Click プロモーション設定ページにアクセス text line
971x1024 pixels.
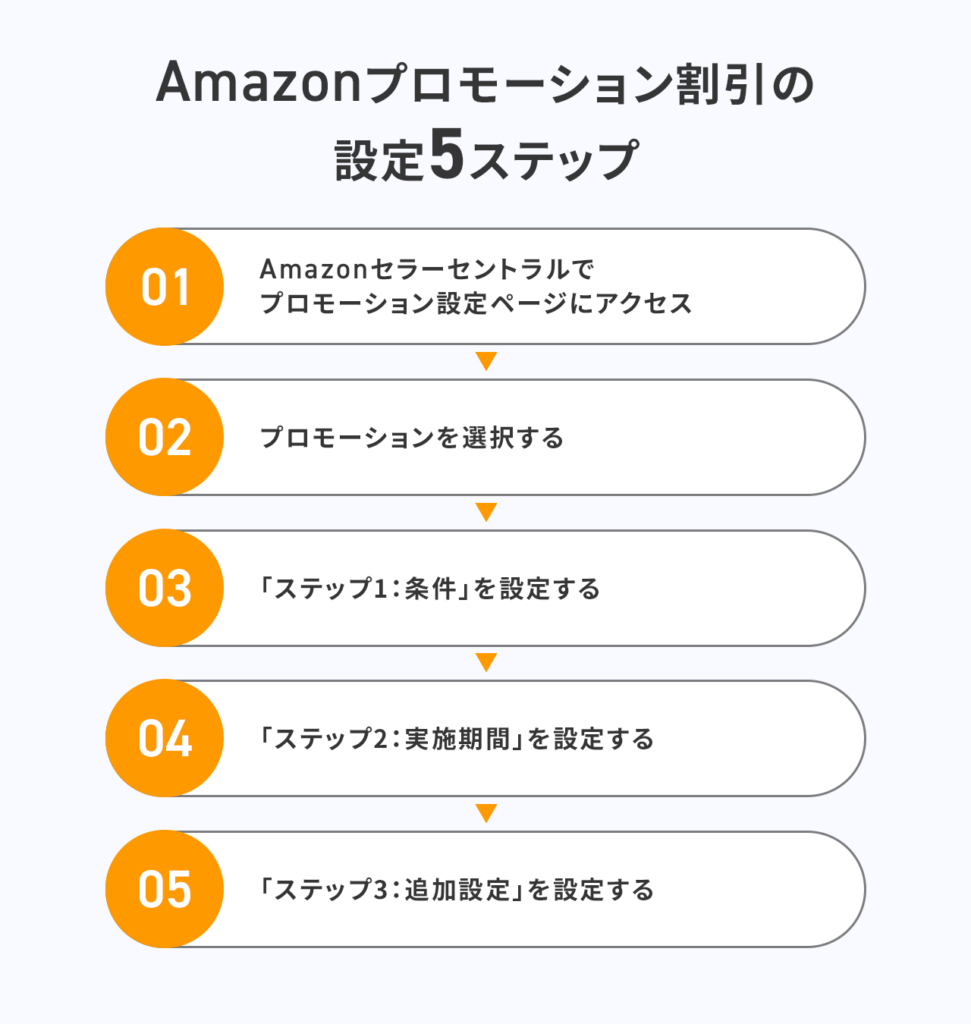click(476, 304)
